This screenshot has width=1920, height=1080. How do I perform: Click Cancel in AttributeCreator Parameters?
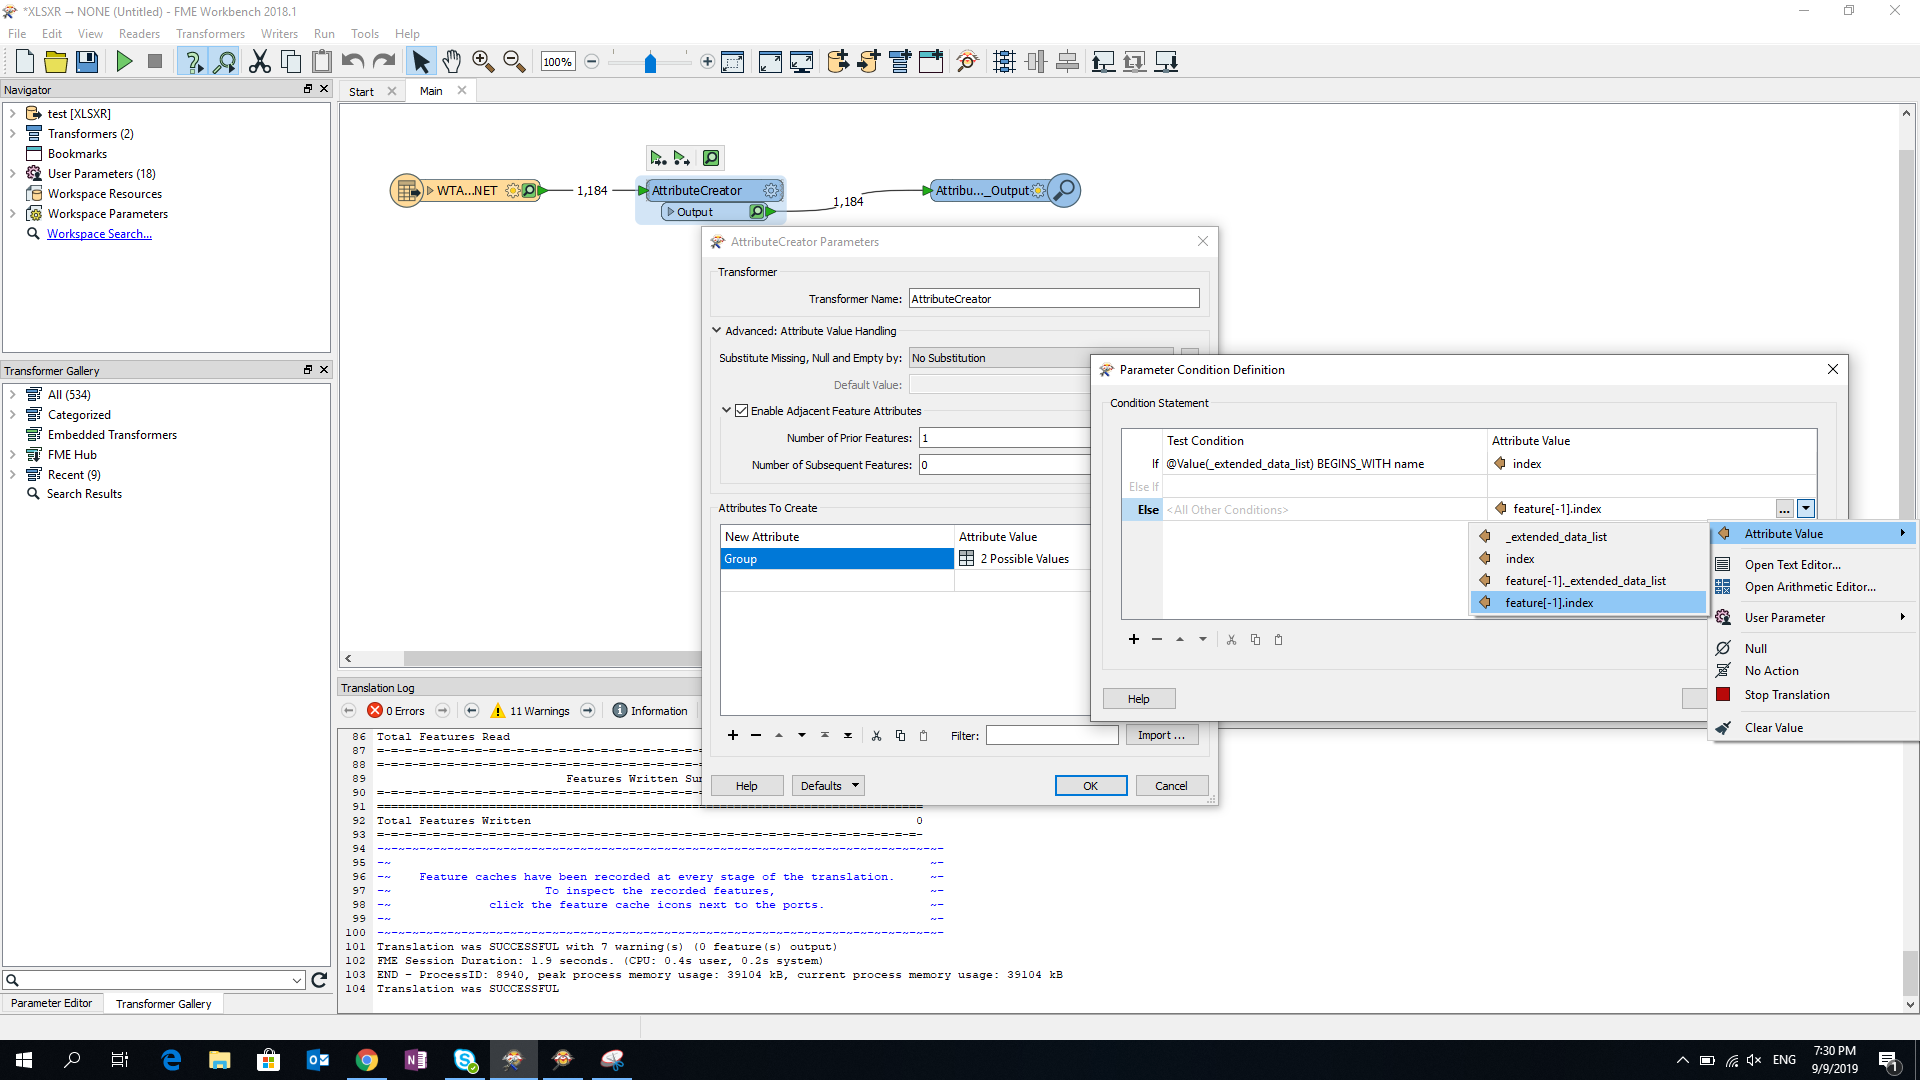click(x=1171, y=786)
